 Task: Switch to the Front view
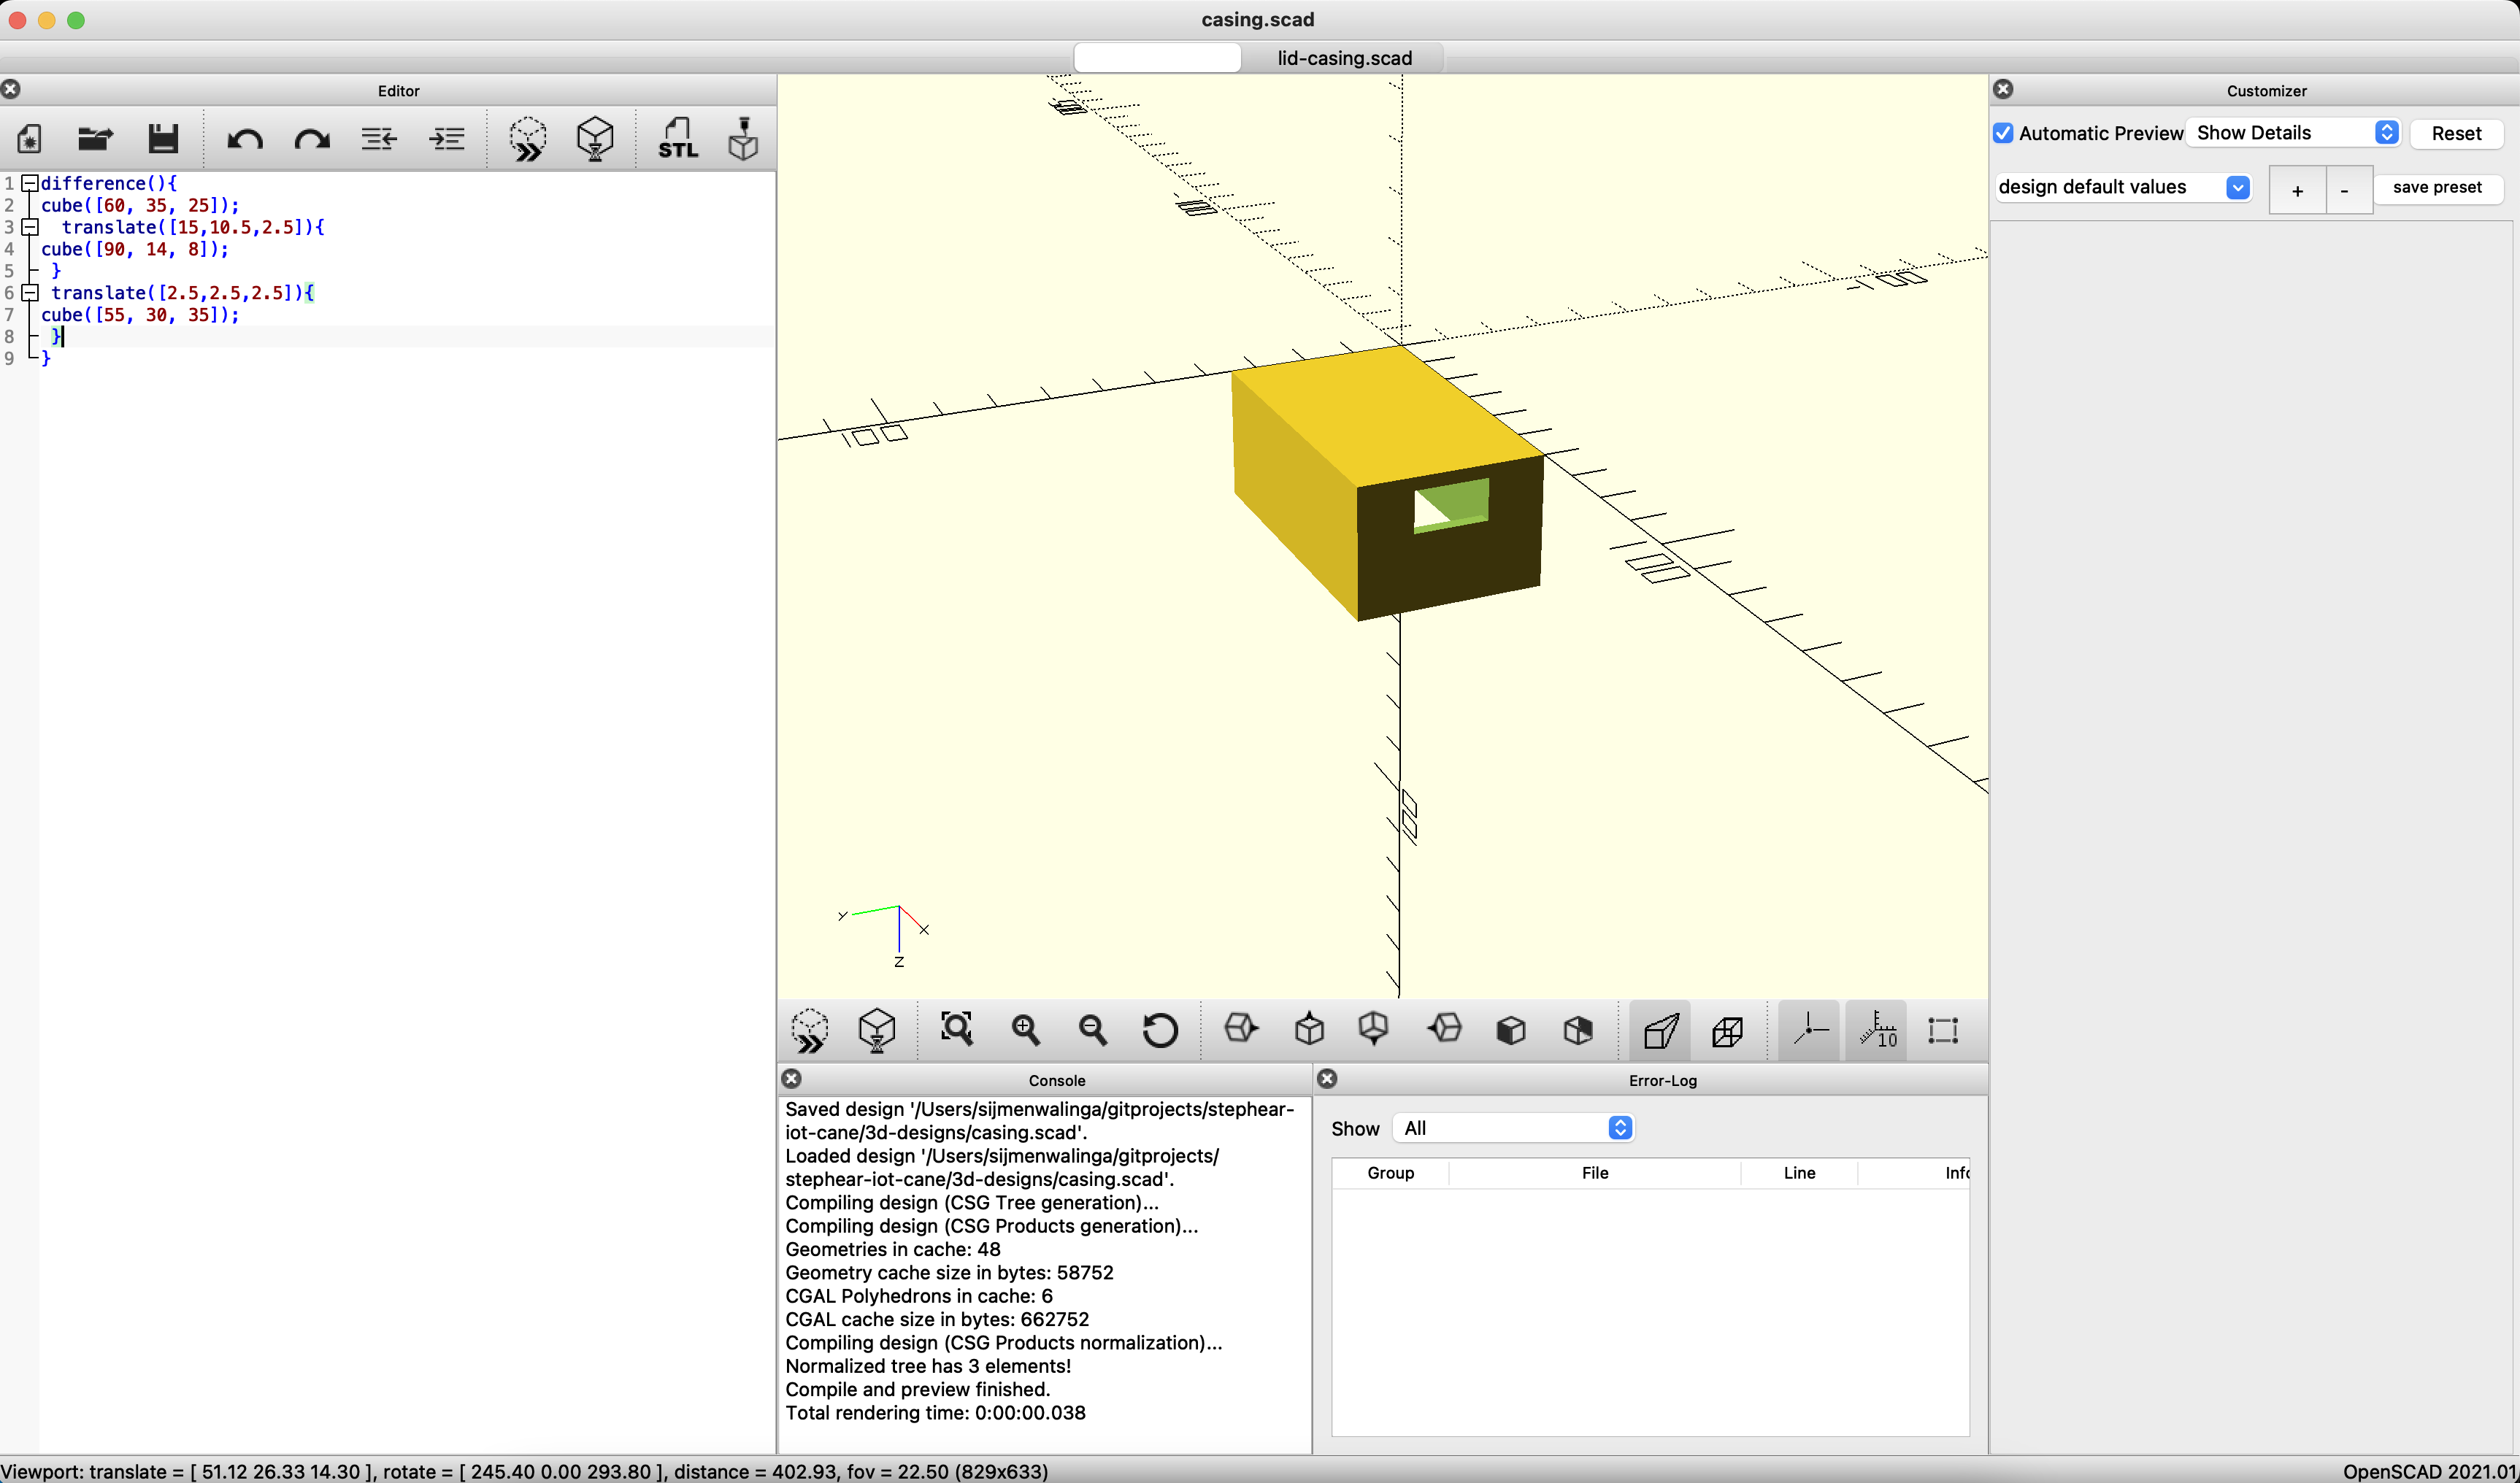1511,1030
